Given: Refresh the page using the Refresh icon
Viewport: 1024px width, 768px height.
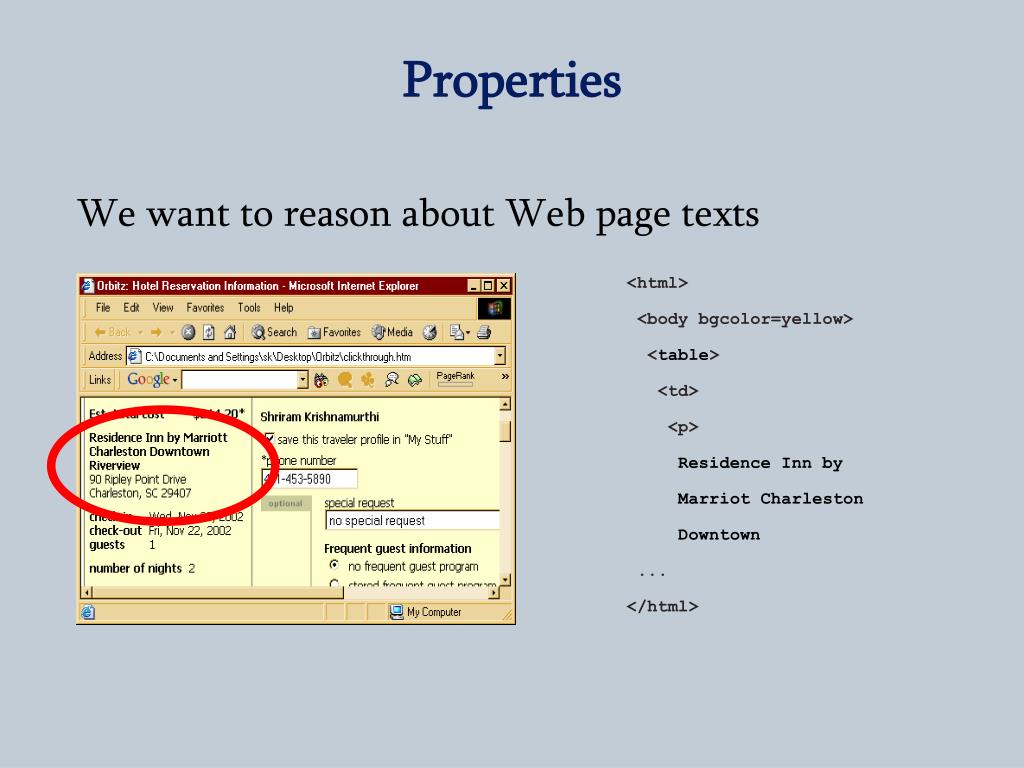Looking at the screenshot, I should coord(209,332).
